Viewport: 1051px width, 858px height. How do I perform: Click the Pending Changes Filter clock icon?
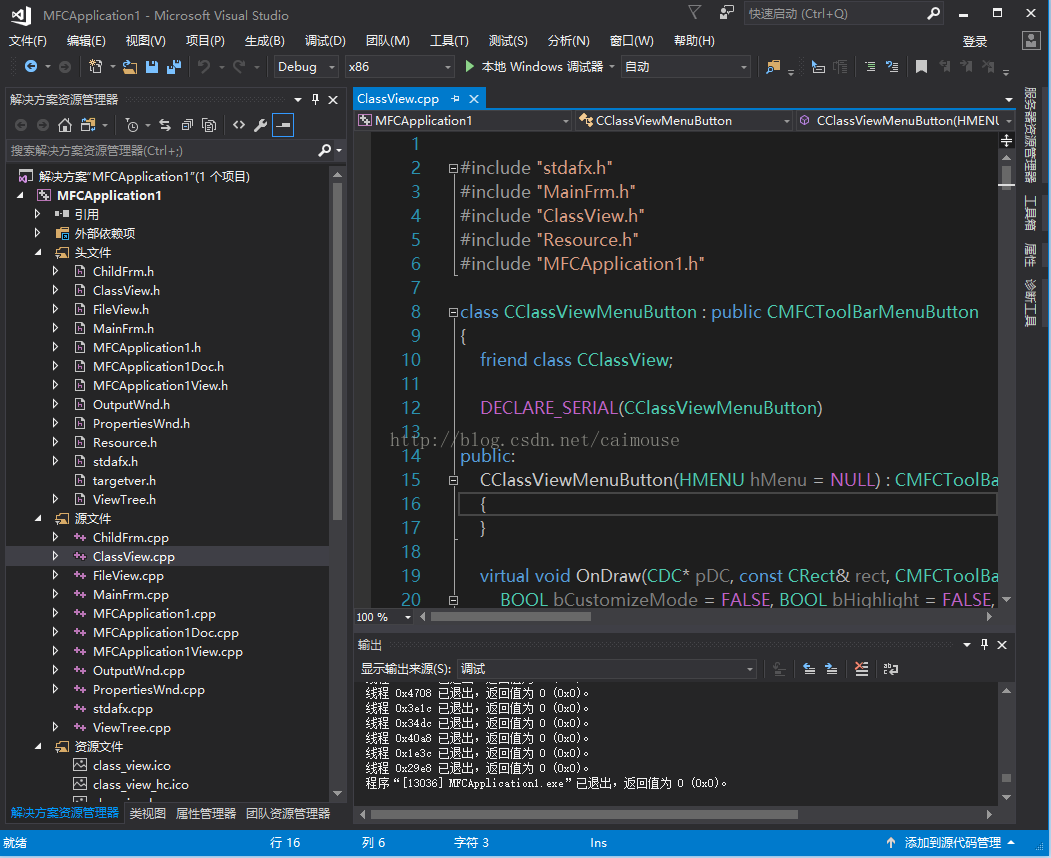coord(131,125)
